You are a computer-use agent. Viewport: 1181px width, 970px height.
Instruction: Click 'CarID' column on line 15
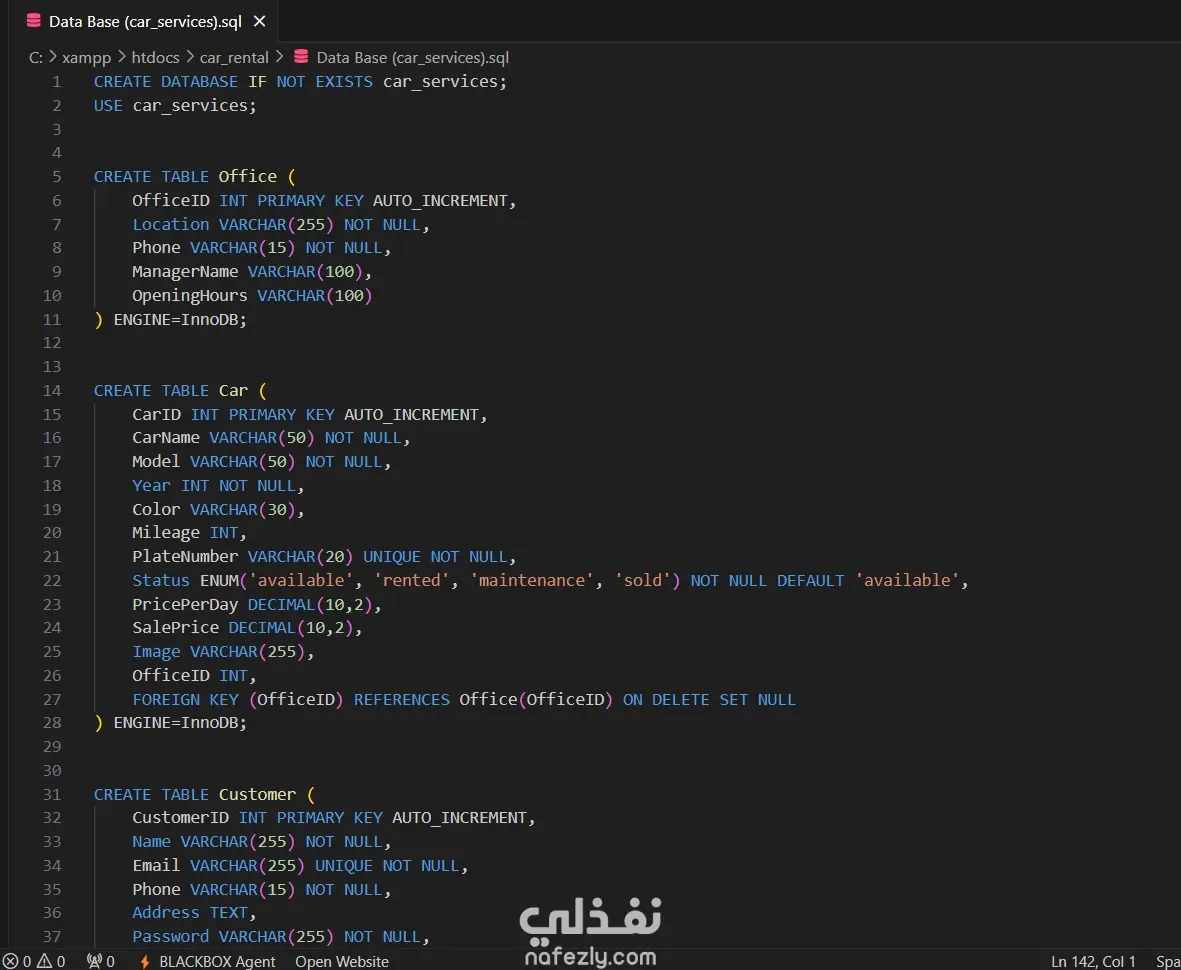[x=157, y=414]
